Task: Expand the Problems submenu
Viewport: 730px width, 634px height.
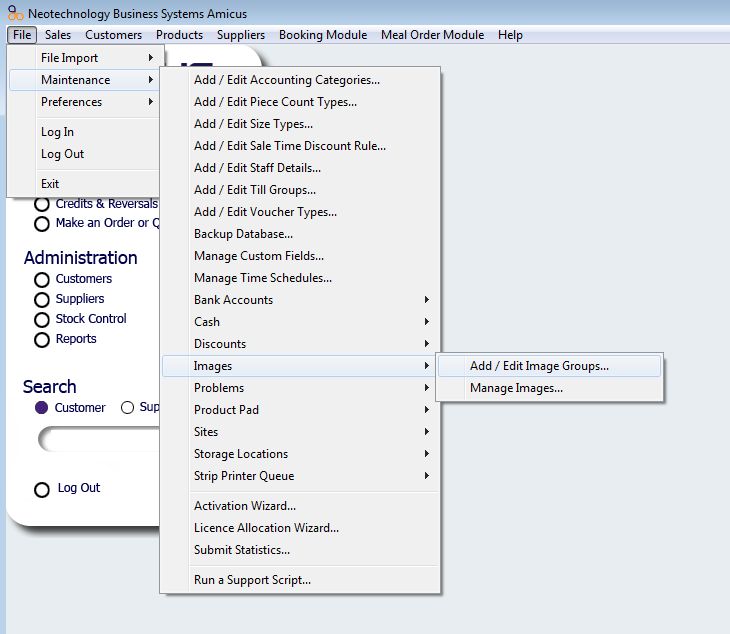Action: tap(300, 388)
